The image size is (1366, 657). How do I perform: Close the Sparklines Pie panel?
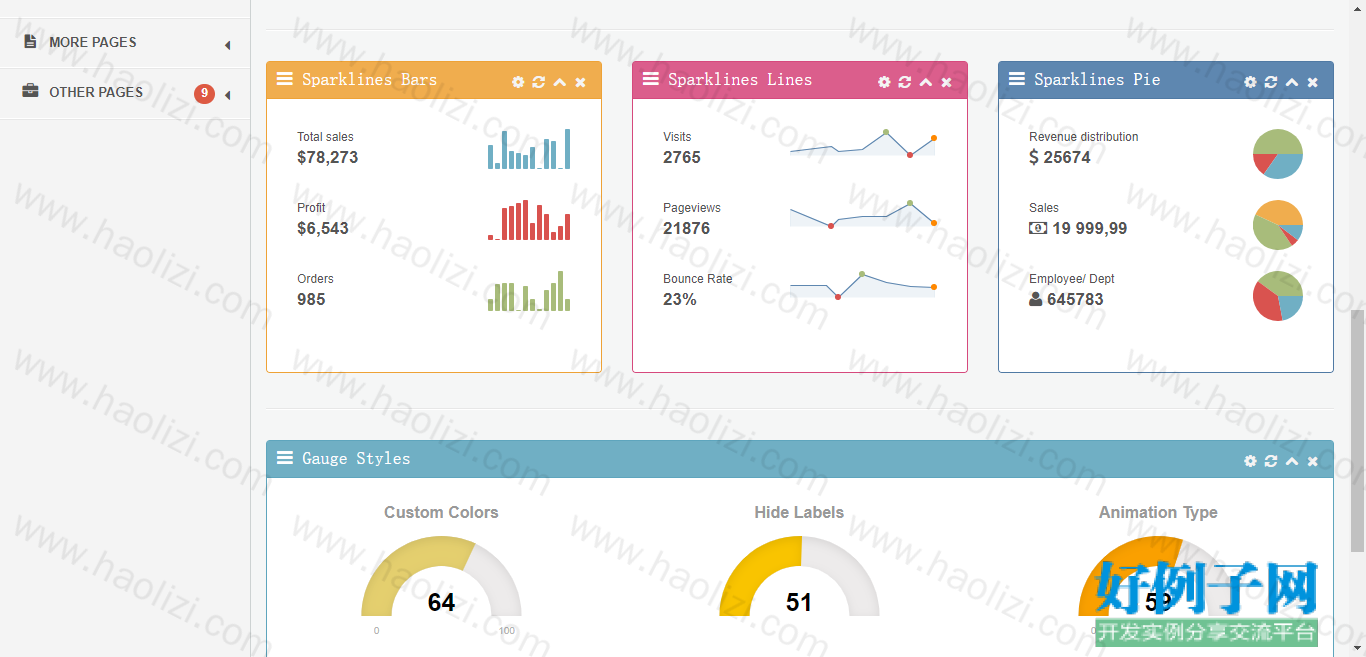coord(1313,82)
